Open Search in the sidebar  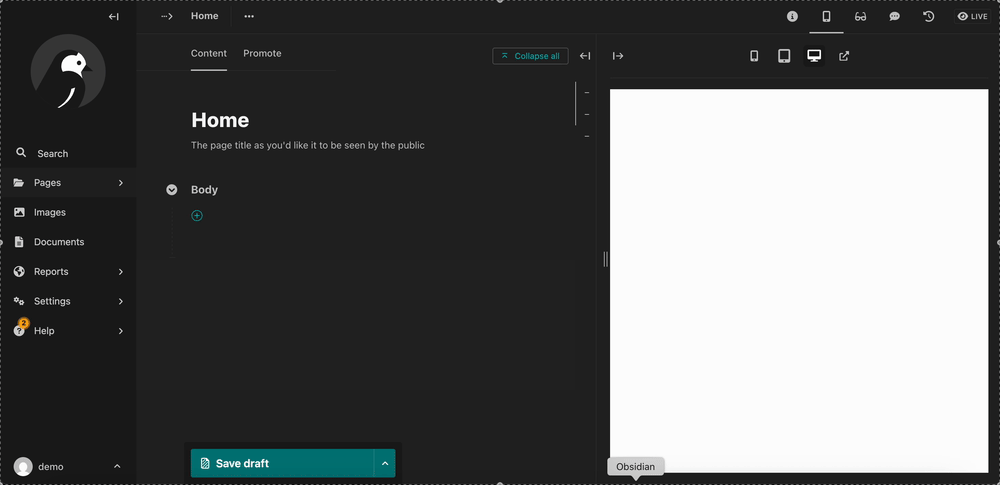[x=68, y=153]
